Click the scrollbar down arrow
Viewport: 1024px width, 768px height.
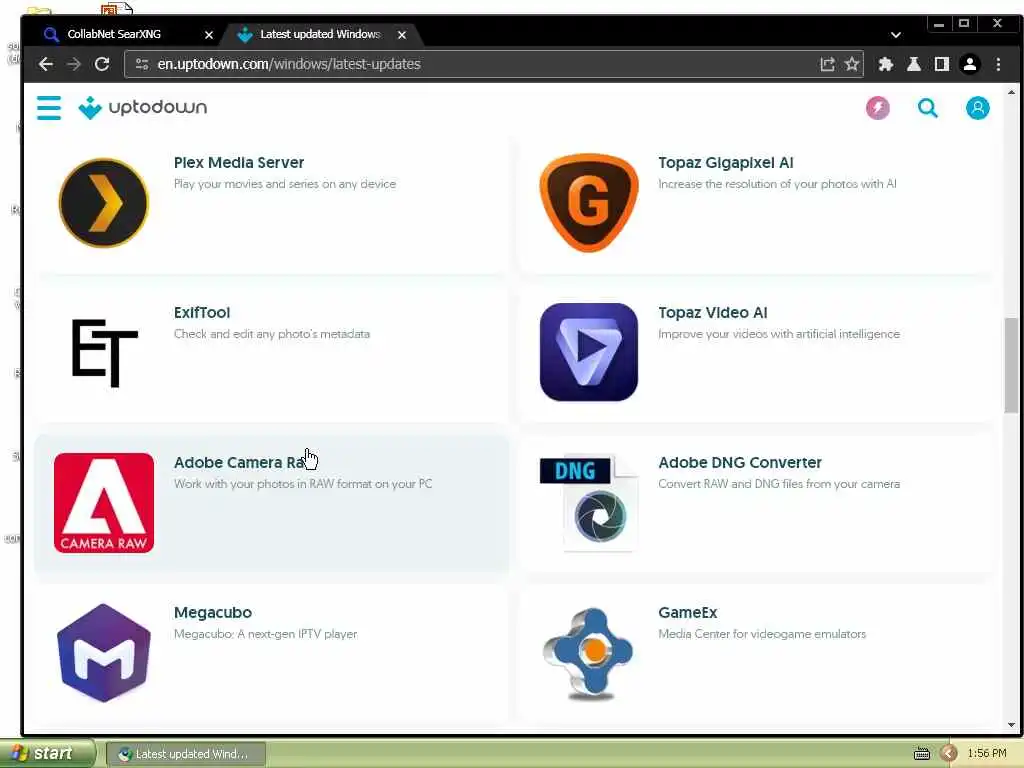pos(1011,724)
